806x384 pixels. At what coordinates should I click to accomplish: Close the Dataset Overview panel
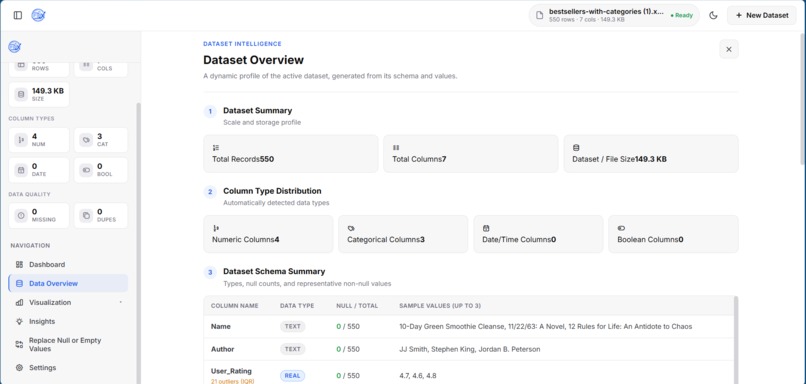[x=728, y=49]
